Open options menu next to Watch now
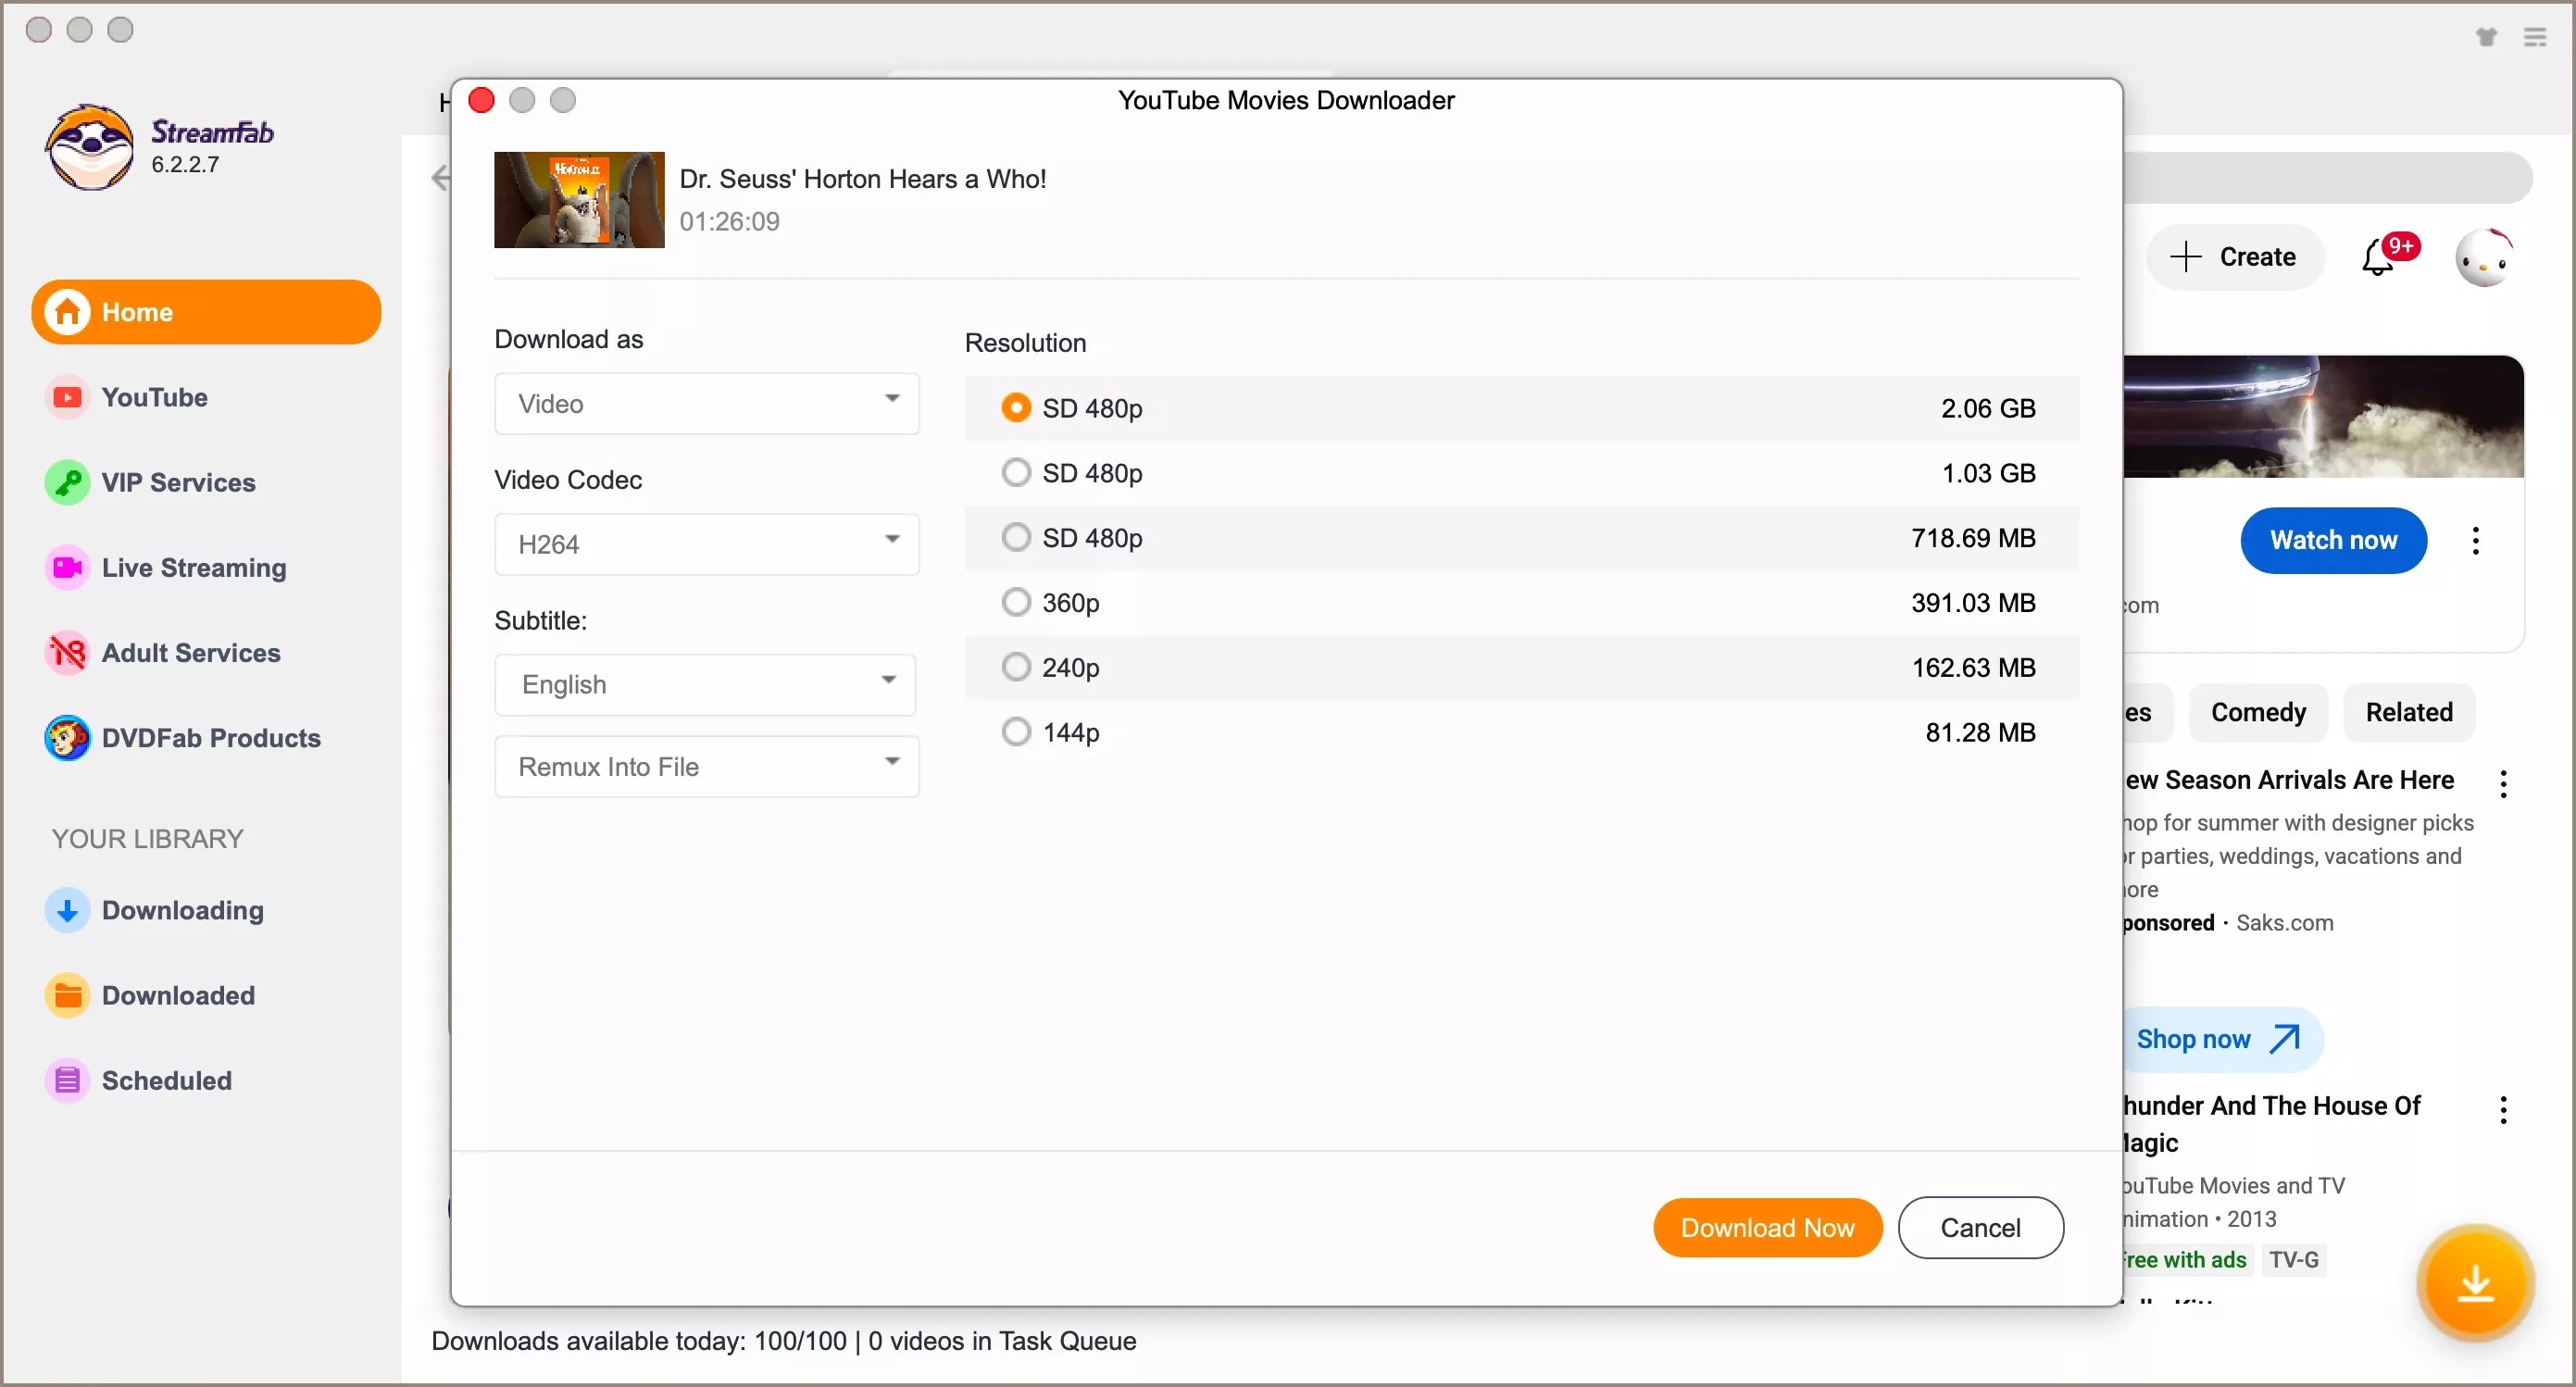Image resolution: width=2576 pixels, height=1387 pixels. click(x=2475, y=540)
